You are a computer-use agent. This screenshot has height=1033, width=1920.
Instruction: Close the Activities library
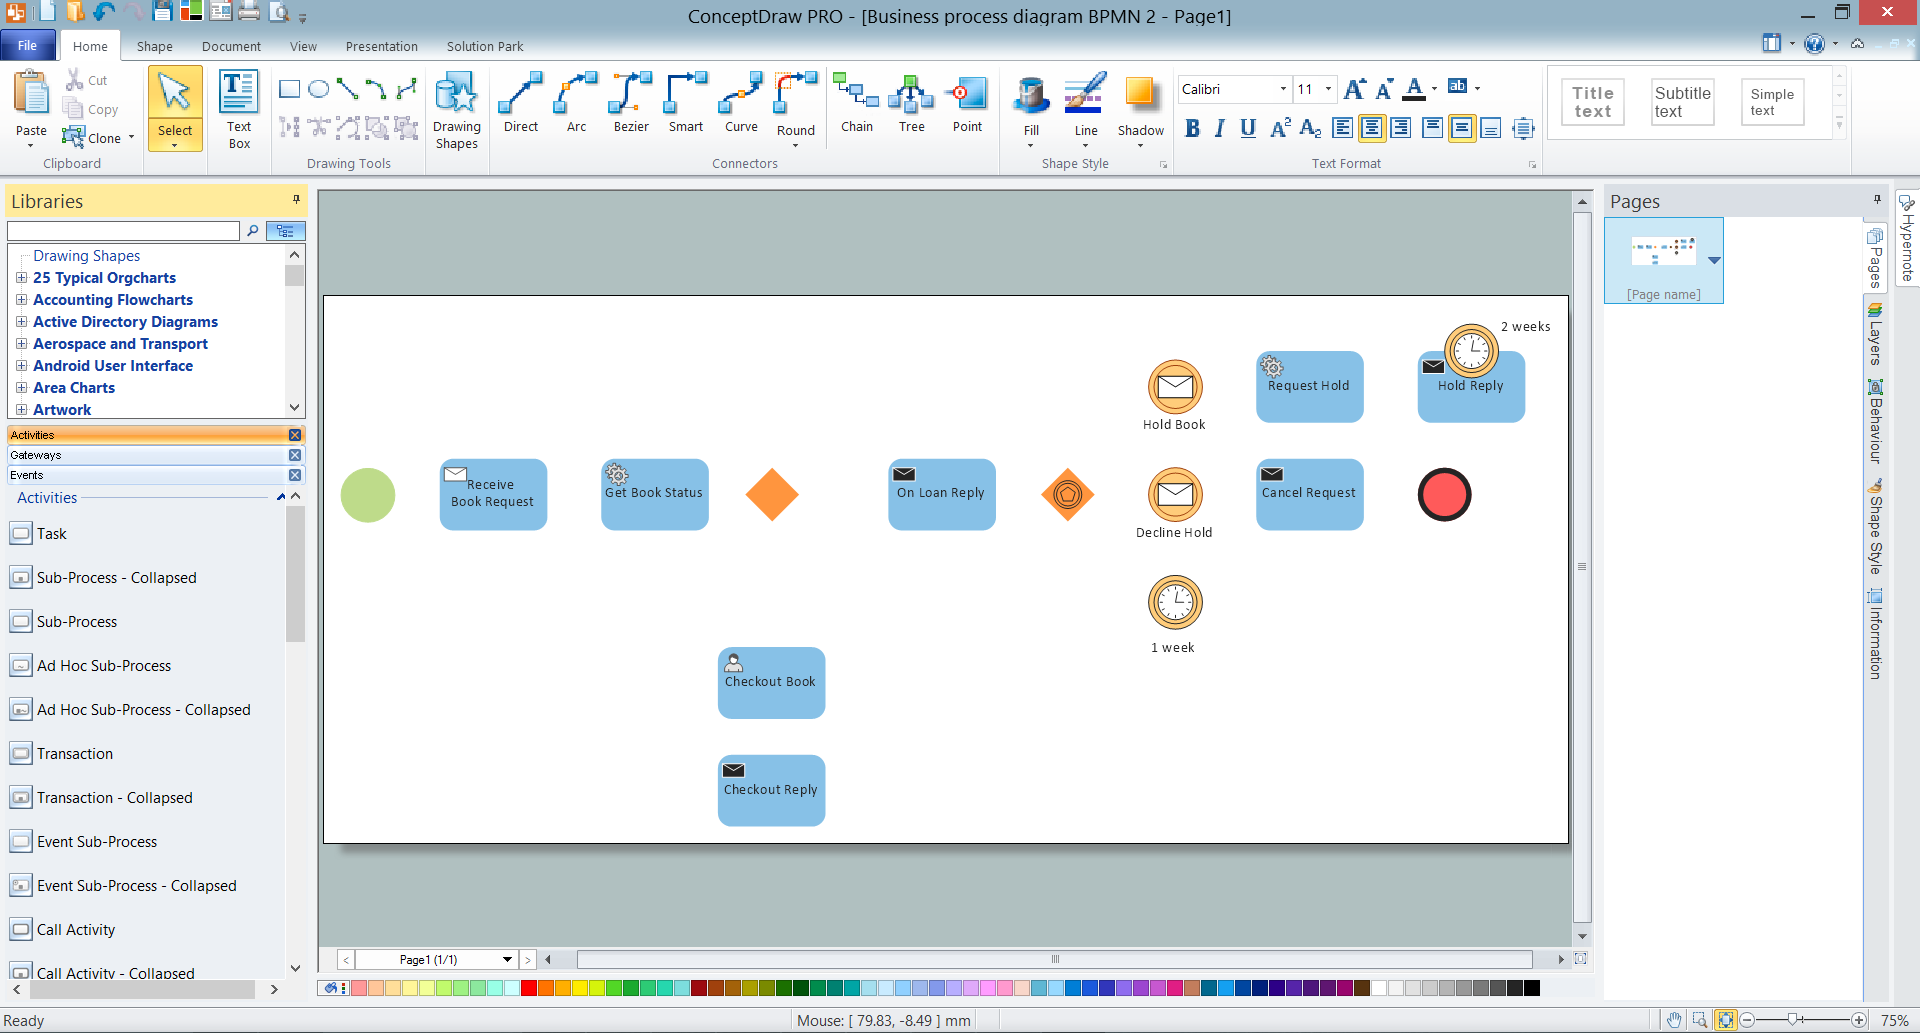point(295,435)
